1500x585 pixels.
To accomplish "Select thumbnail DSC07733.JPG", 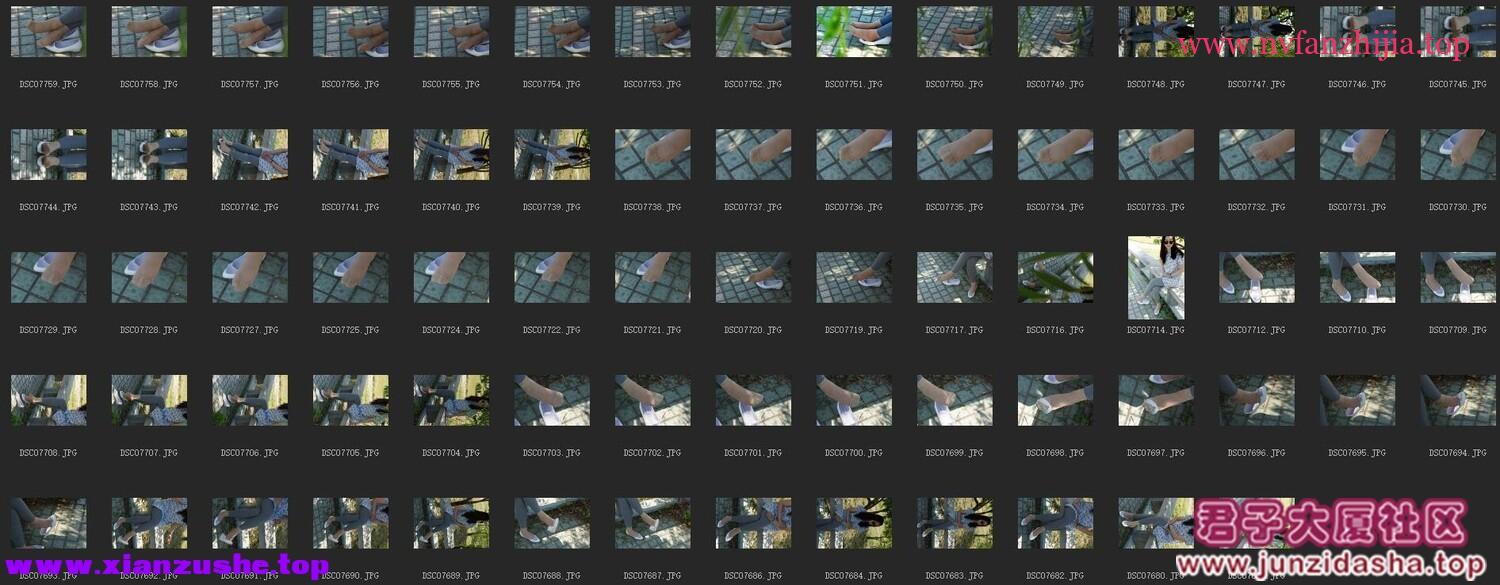I will (x=1156, y=154).
